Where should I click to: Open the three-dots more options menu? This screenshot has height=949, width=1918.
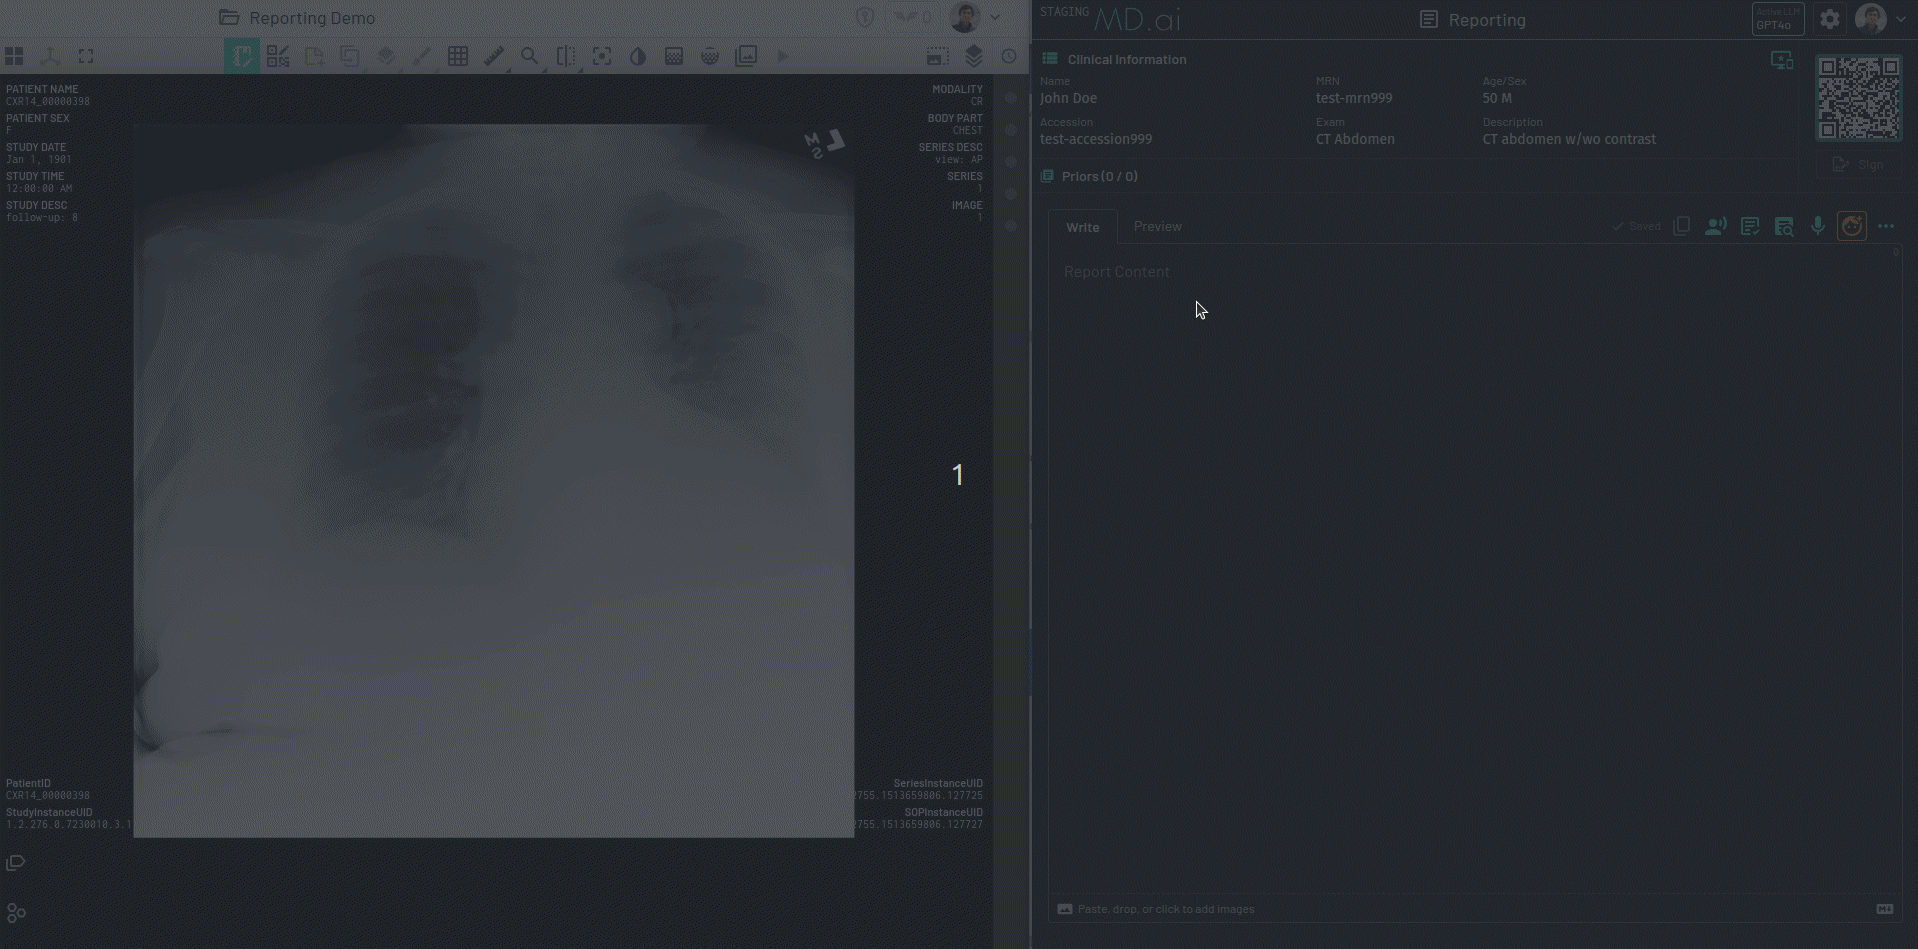(x=1885, y=227)
